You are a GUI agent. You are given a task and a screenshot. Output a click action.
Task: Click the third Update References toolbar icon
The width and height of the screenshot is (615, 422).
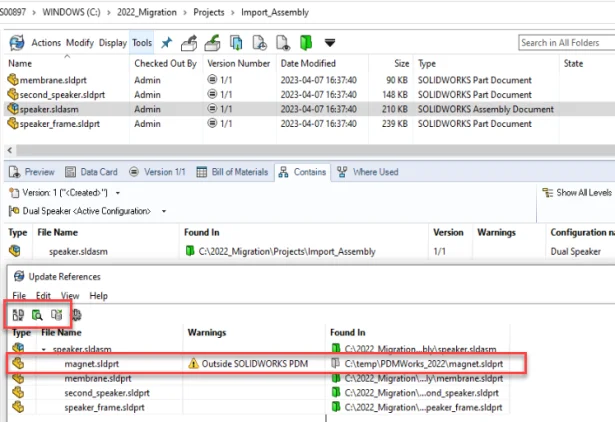point(56,314)
